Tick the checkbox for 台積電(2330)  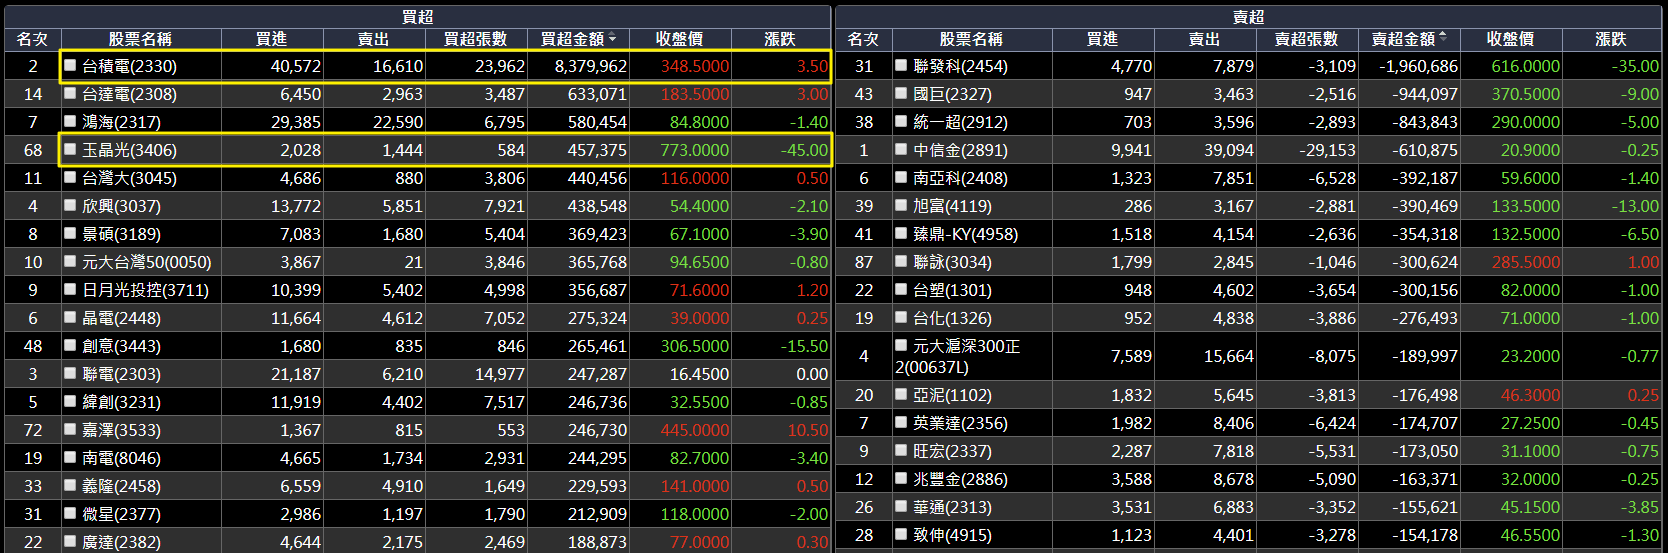coord(70,65)
